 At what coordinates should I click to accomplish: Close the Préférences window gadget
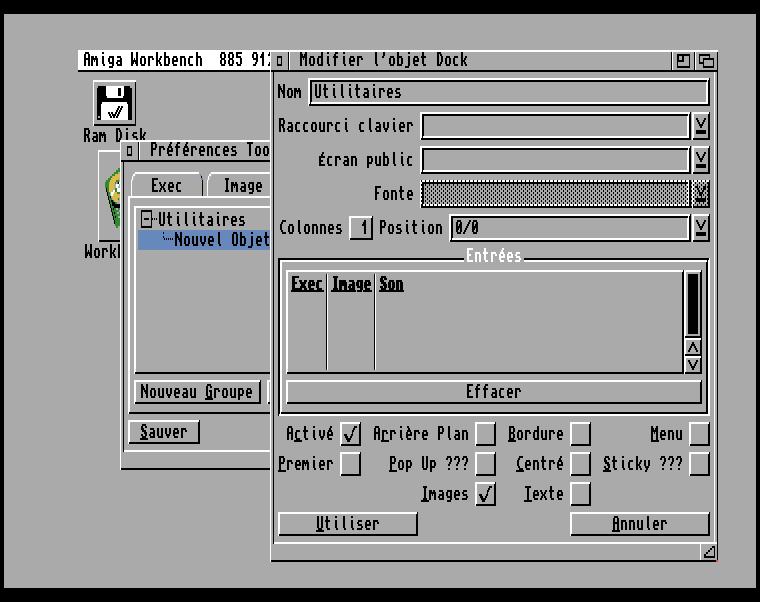point(130,151)
